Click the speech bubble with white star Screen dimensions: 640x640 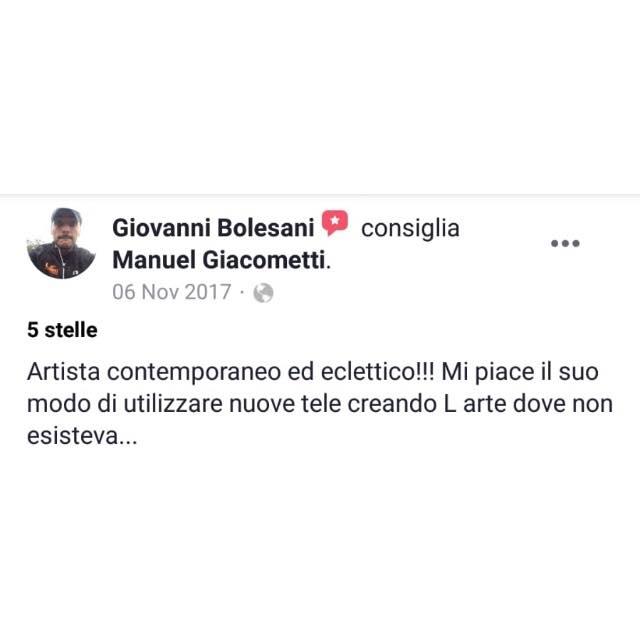tap(335, 223)
